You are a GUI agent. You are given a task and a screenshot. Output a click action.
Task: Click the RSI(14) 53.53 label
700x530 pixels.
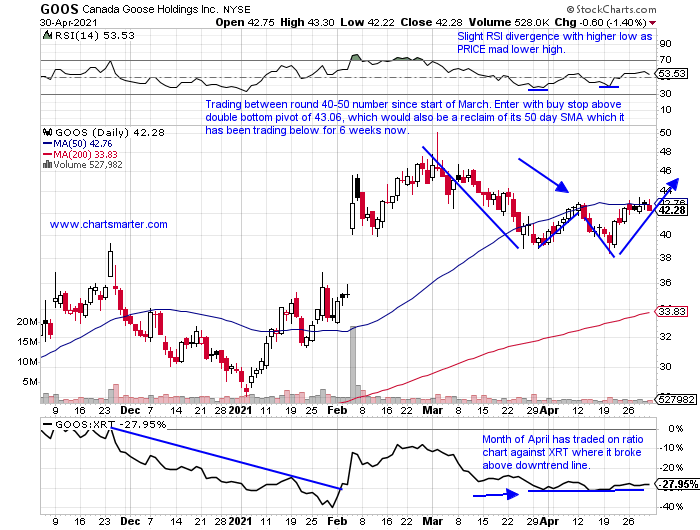(94, 35)
